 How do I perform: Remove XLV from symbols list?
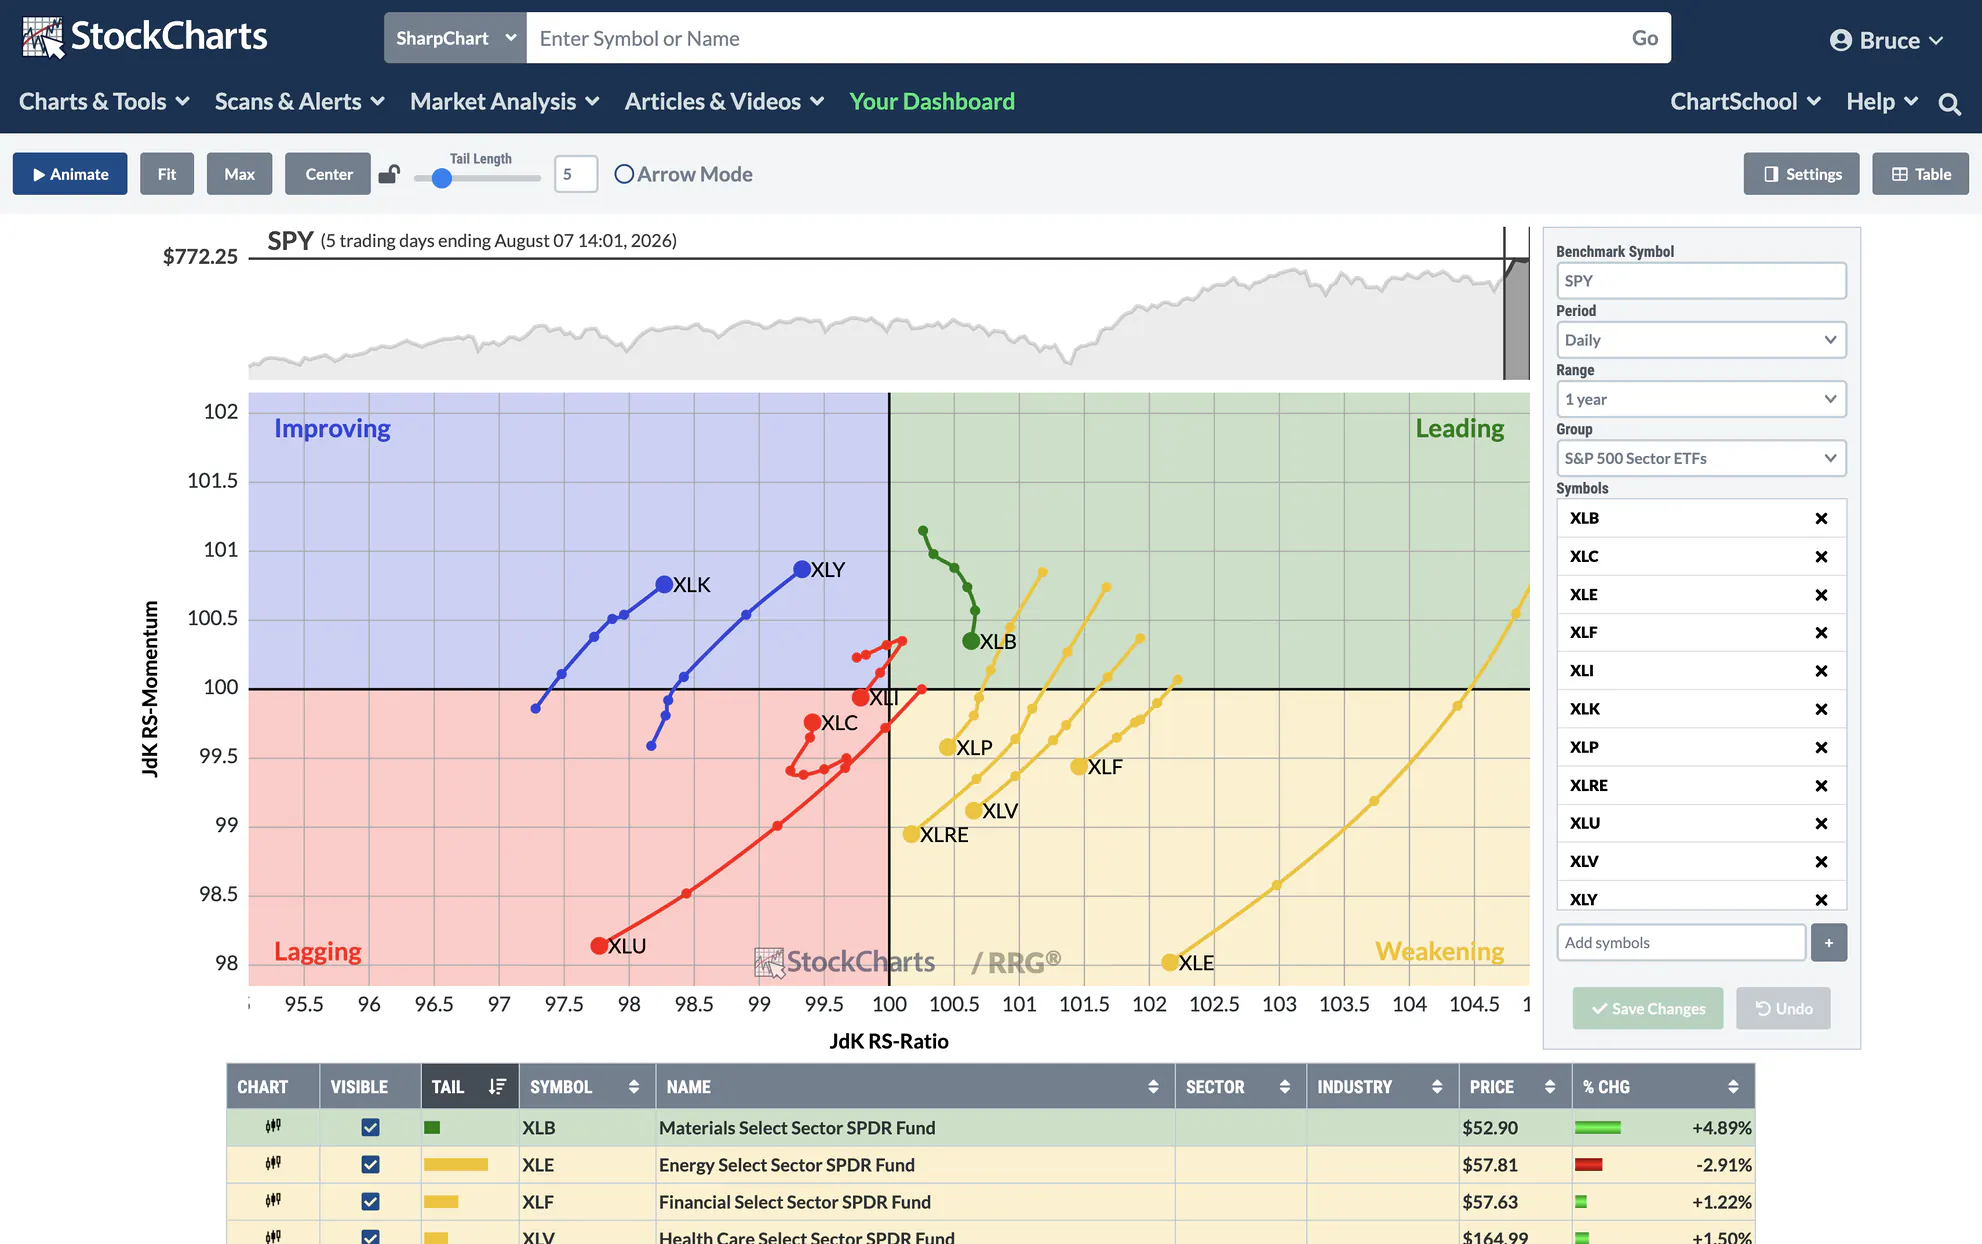[x=1821, y=861]
